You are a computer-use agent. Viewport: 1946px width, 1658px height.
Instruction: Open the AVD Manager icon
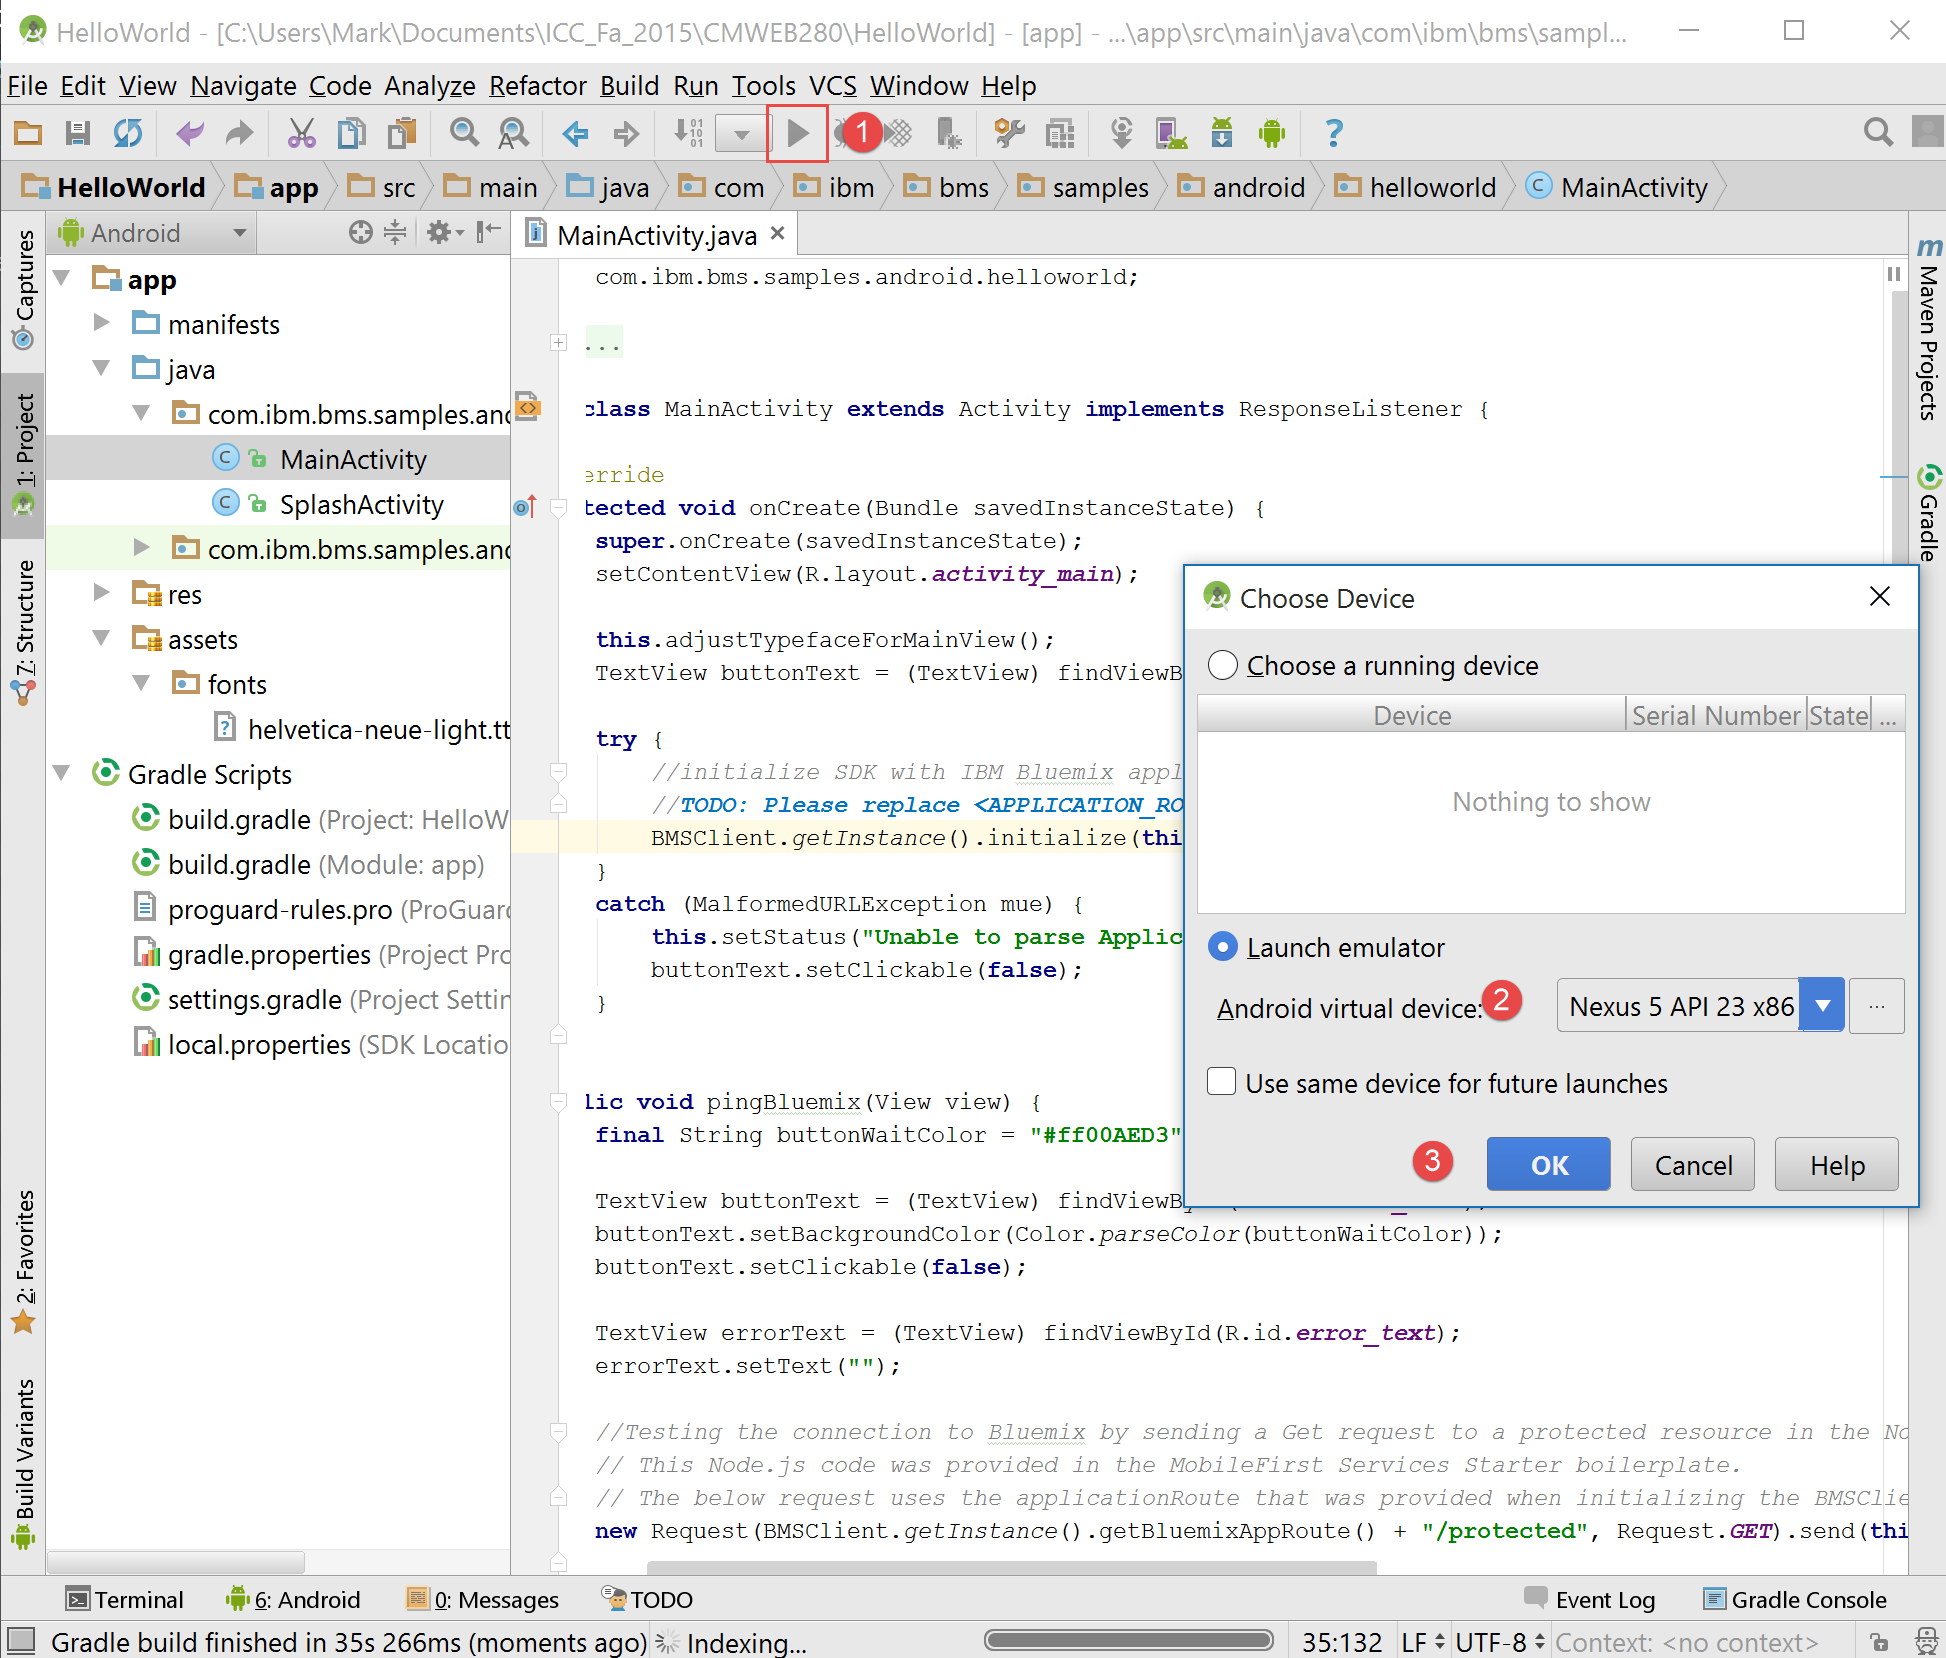click(1171, 133)
